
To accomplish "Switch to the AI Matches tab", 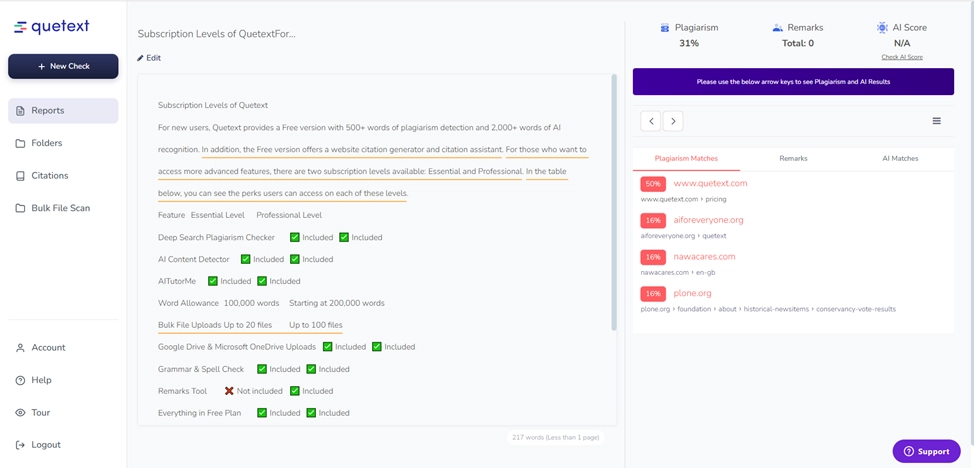I will tap(900, 158).
